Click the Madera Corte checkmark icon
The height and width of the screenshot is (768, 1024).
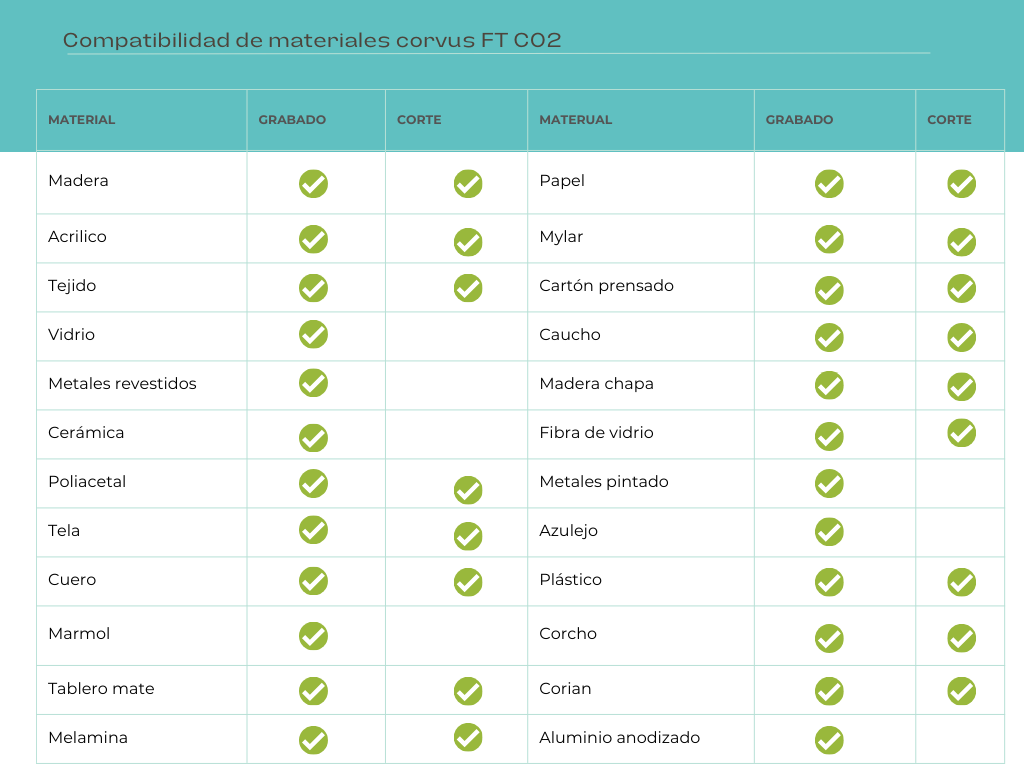(468, 184)
